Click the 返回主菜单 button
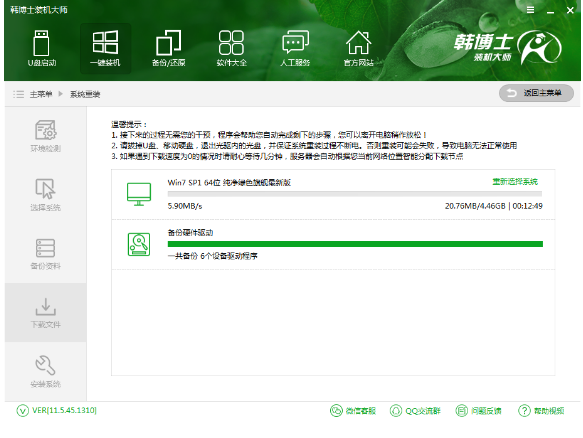Screen dimensions: 583x438 [x=536, y=93]
